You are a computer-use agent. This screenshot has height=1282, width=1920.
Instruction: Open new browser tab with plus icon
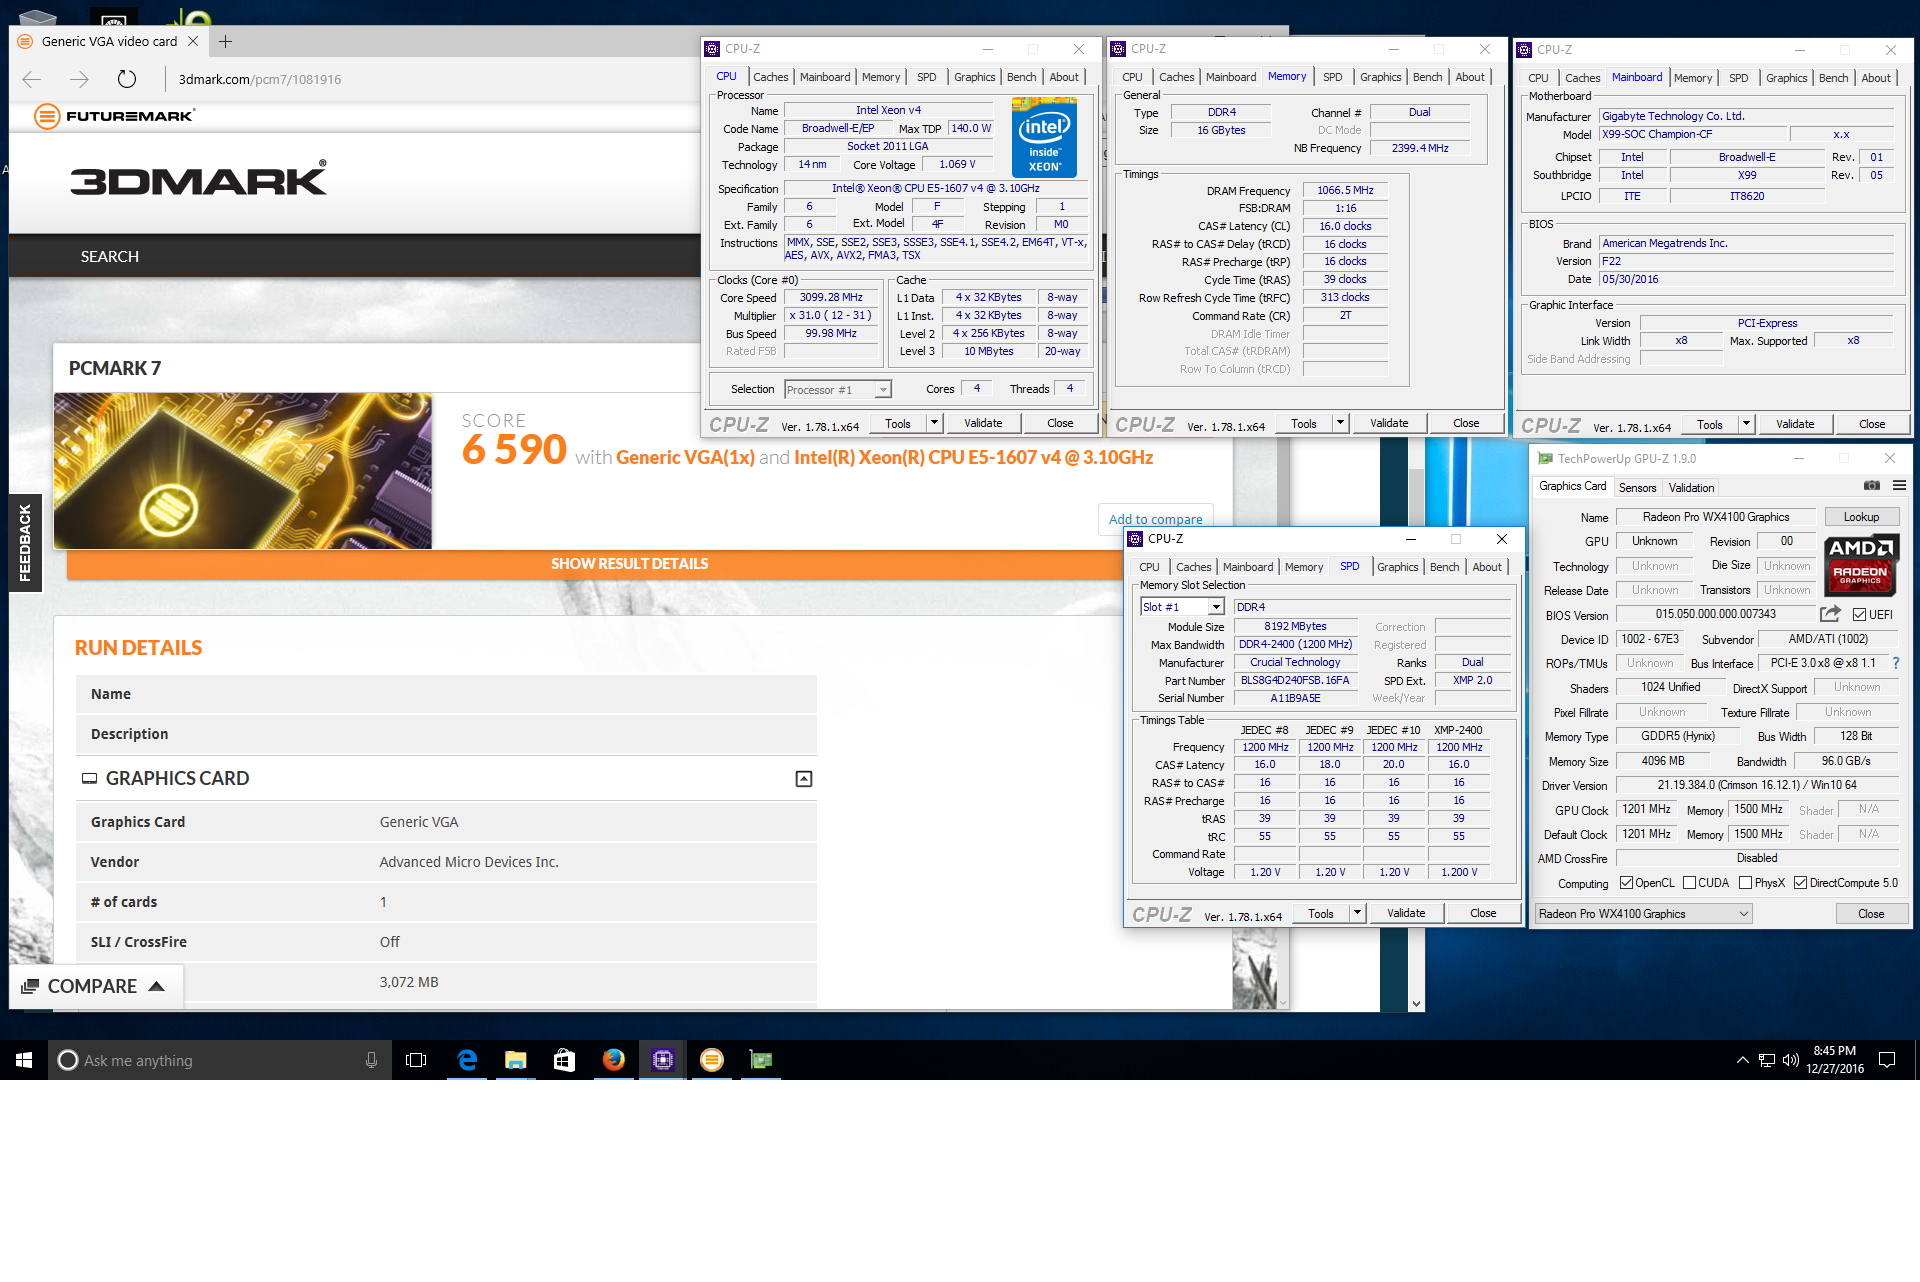tap(226, 41)
